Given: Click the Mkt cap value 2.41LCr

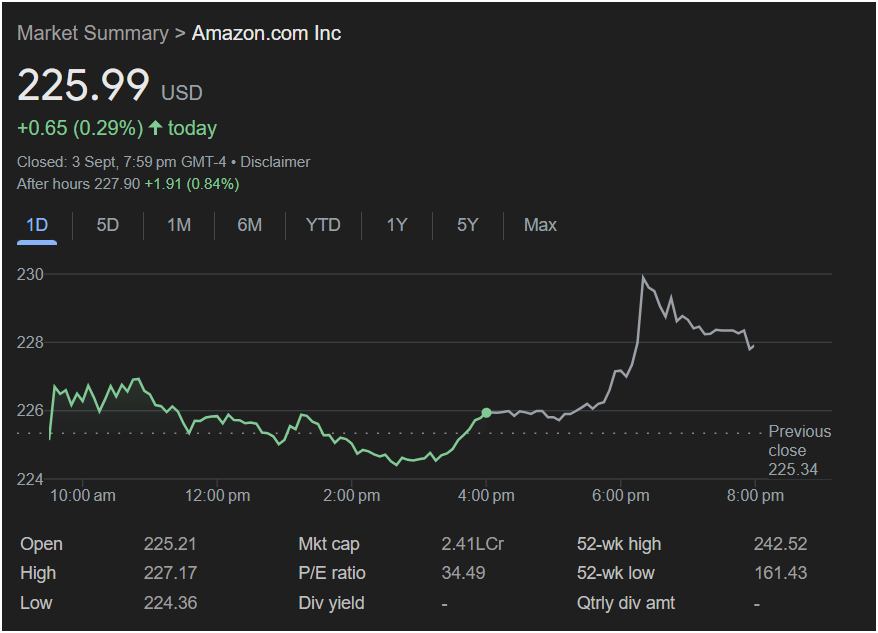Looking at the screenshot, I should (x=473, y=544).
